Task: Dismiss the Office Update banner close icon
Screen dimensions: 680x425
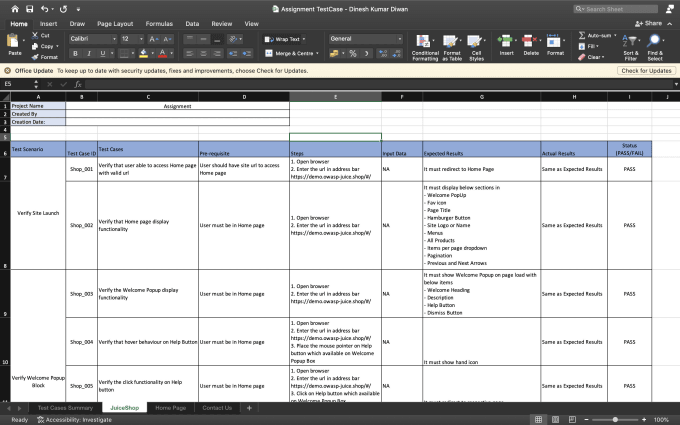Action: click(7, 71)
